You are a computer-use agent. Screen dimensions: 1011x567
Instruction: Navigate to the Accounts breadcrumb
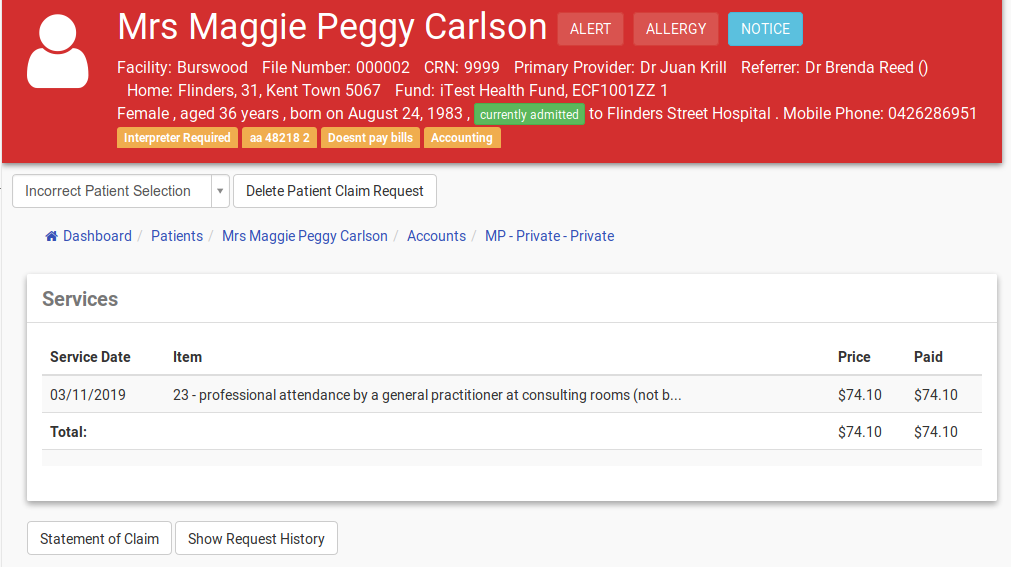pyautogui.click(x=437, y=236)
